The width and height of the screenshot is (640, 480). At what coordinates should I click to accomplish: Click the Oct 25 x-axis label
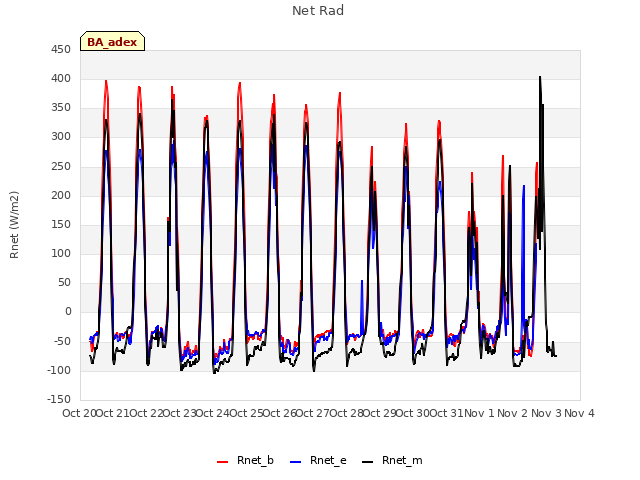pos(246,413)
